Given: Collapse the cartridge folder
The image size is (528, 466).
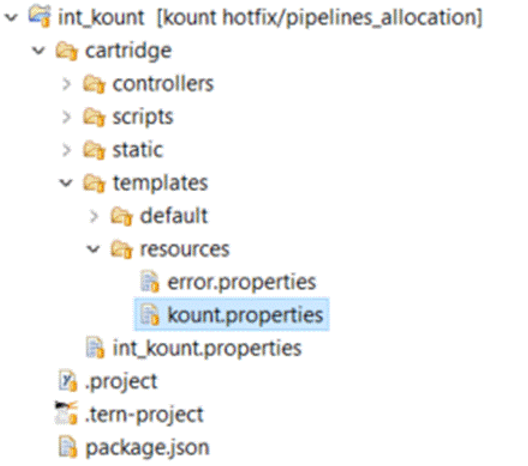Looking at the screenshot, I should pyautogui.click(x=38, y=51).
